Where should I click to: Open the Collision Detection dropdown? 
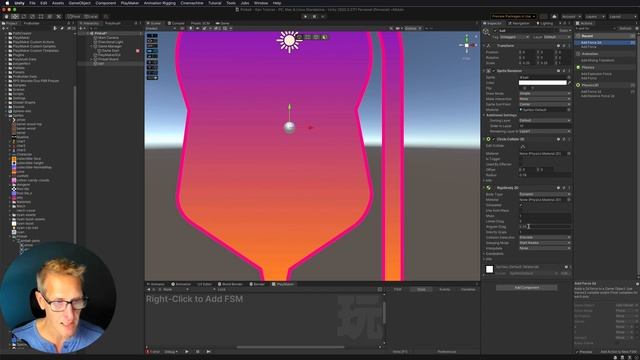tap(544, 237)
